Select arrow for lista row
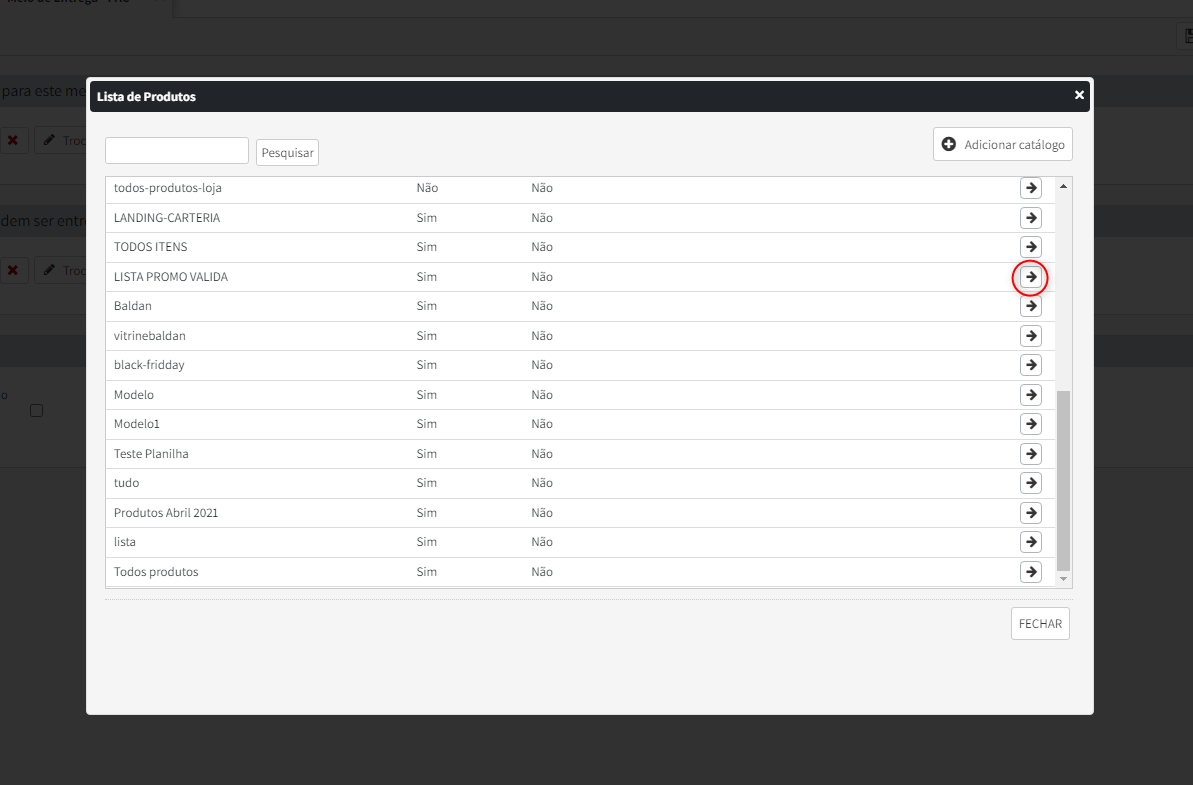Screen dimensions: 1193x785 [1030, 542]
